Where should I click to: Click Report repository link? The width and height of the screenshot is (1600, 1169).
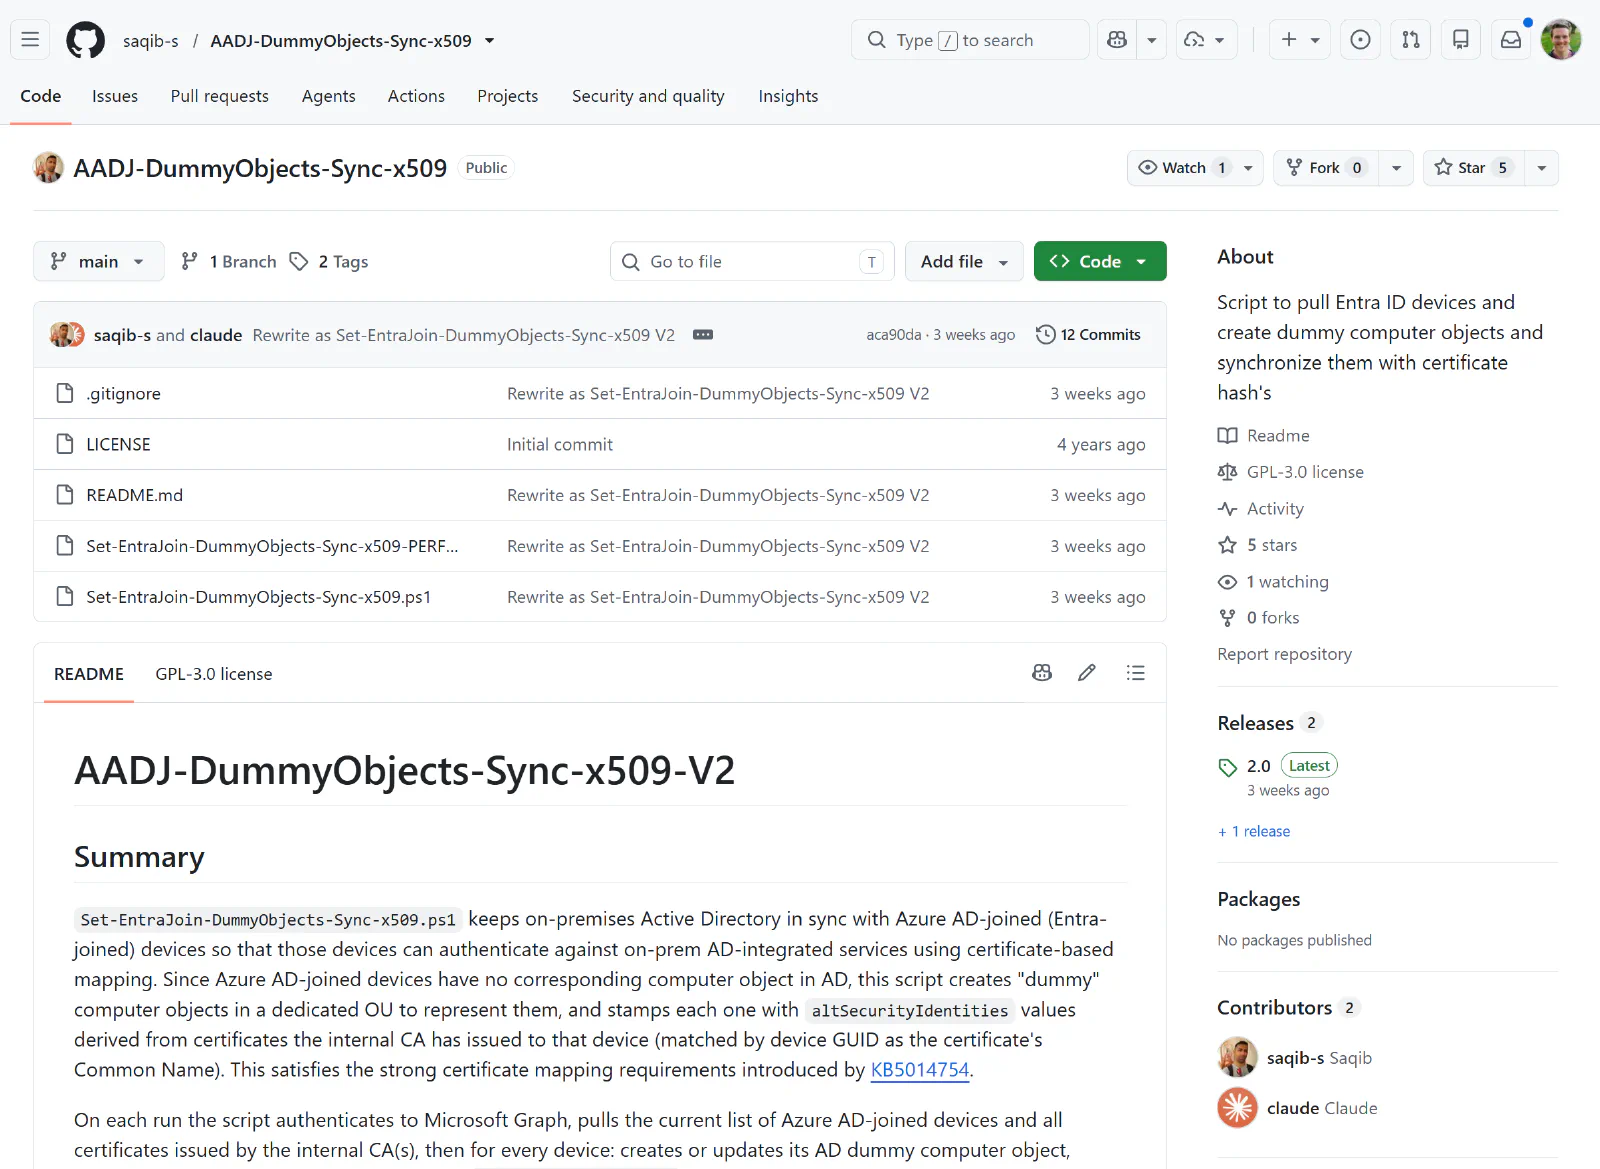[x=1284, y=654]
